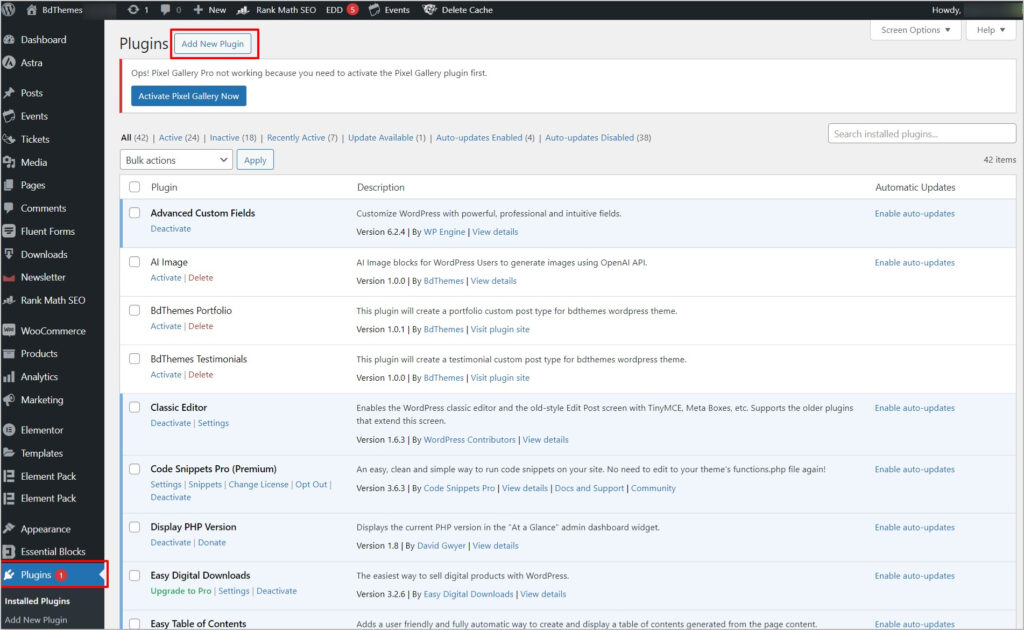Viewport: 1024px width, 630px height.
Task: Click the Fluent Forms icon in sidebar
Action: pyautogui.click(x=9, y=231)
